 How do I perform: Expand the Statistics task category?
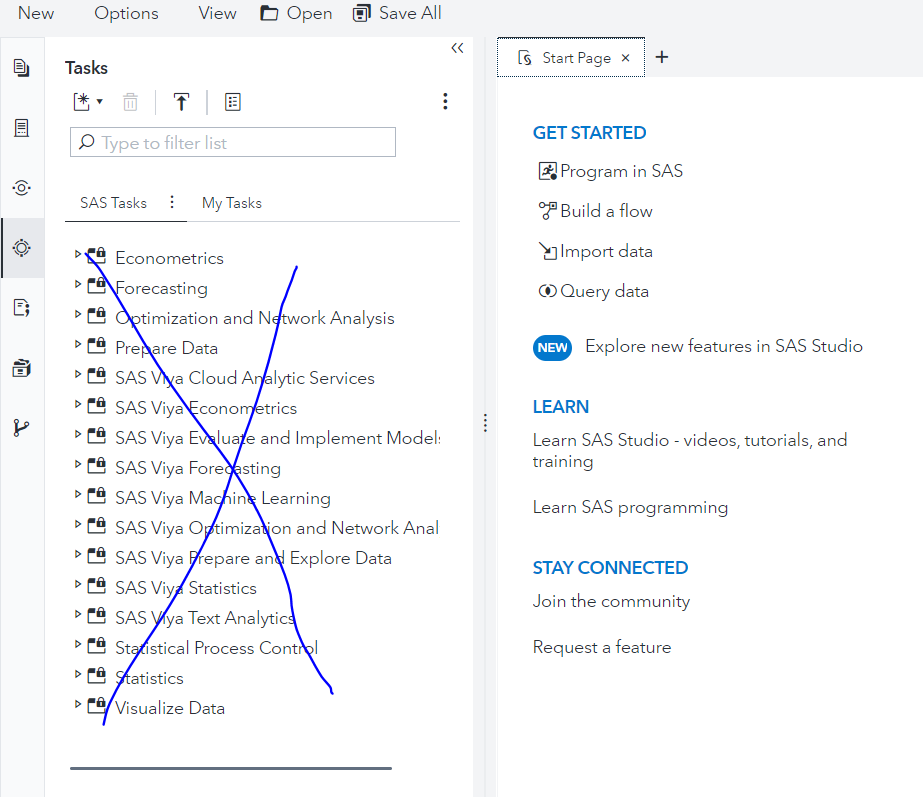79,677
